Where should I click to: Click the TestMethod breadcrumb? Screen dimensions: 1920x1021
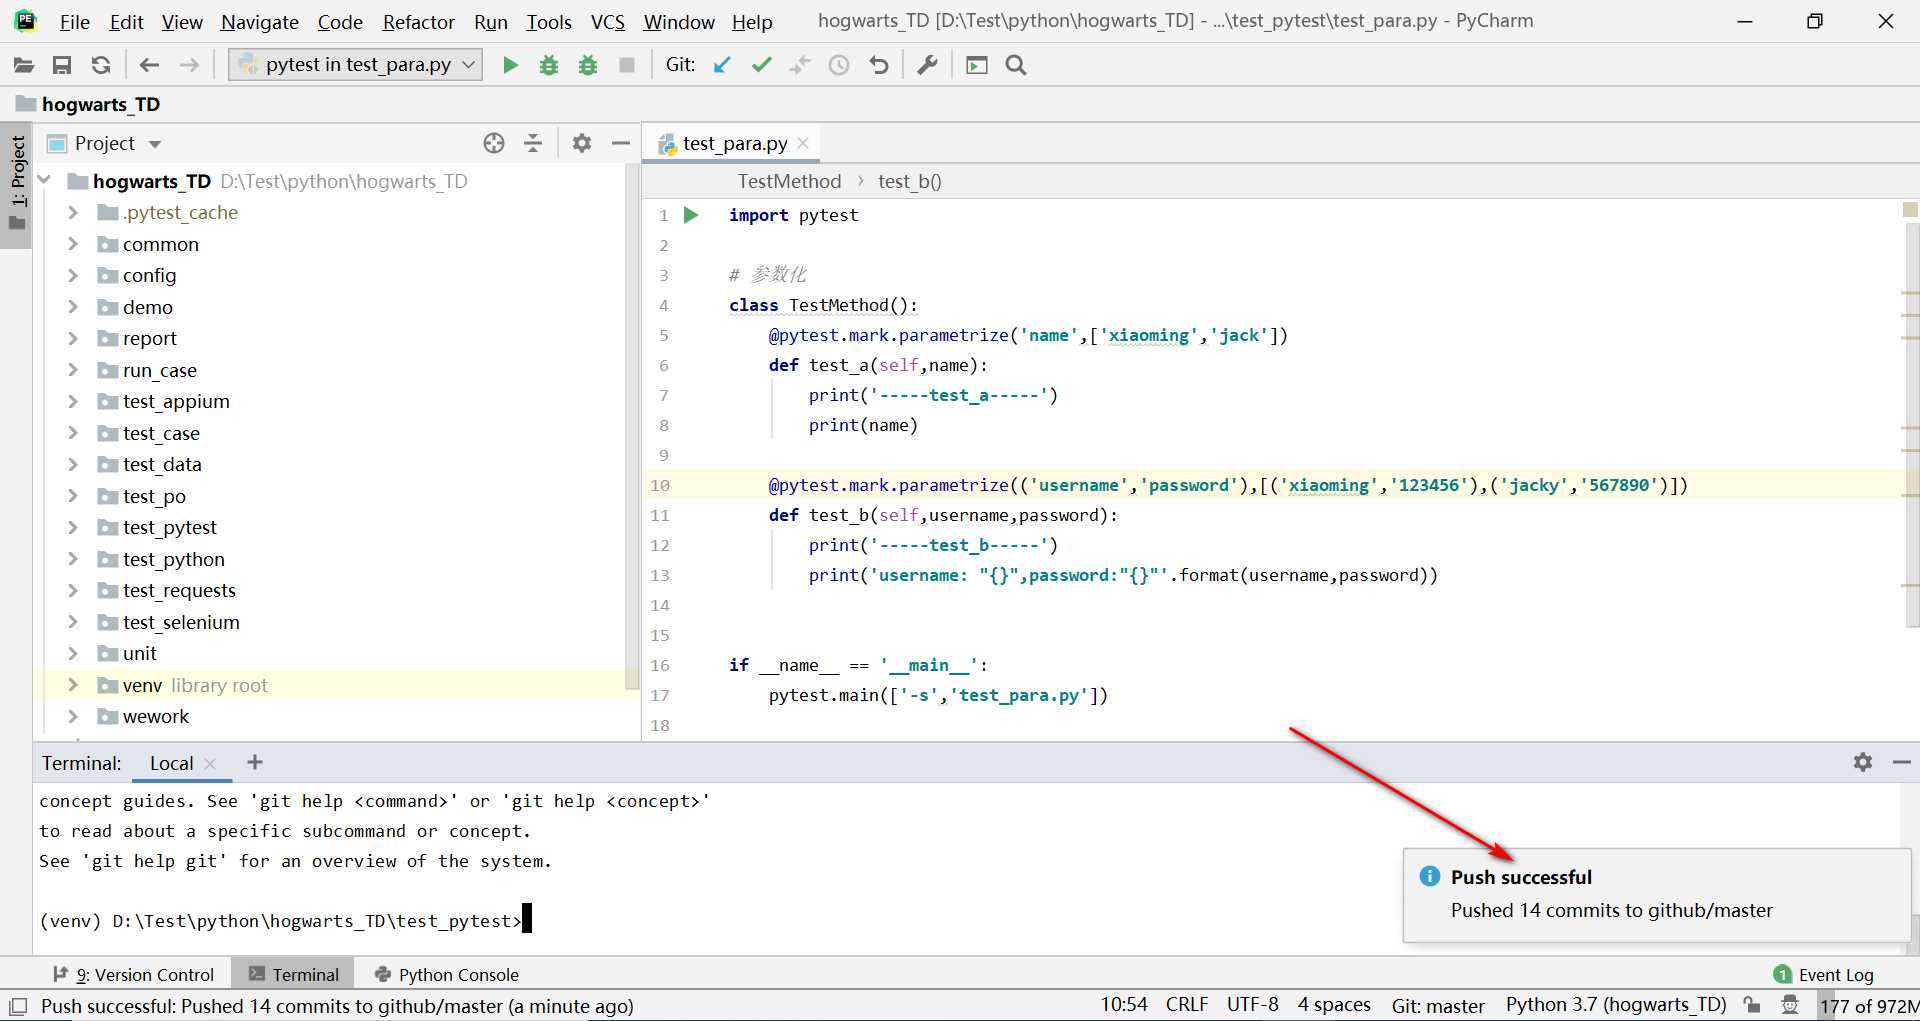(x=789, y=181)
